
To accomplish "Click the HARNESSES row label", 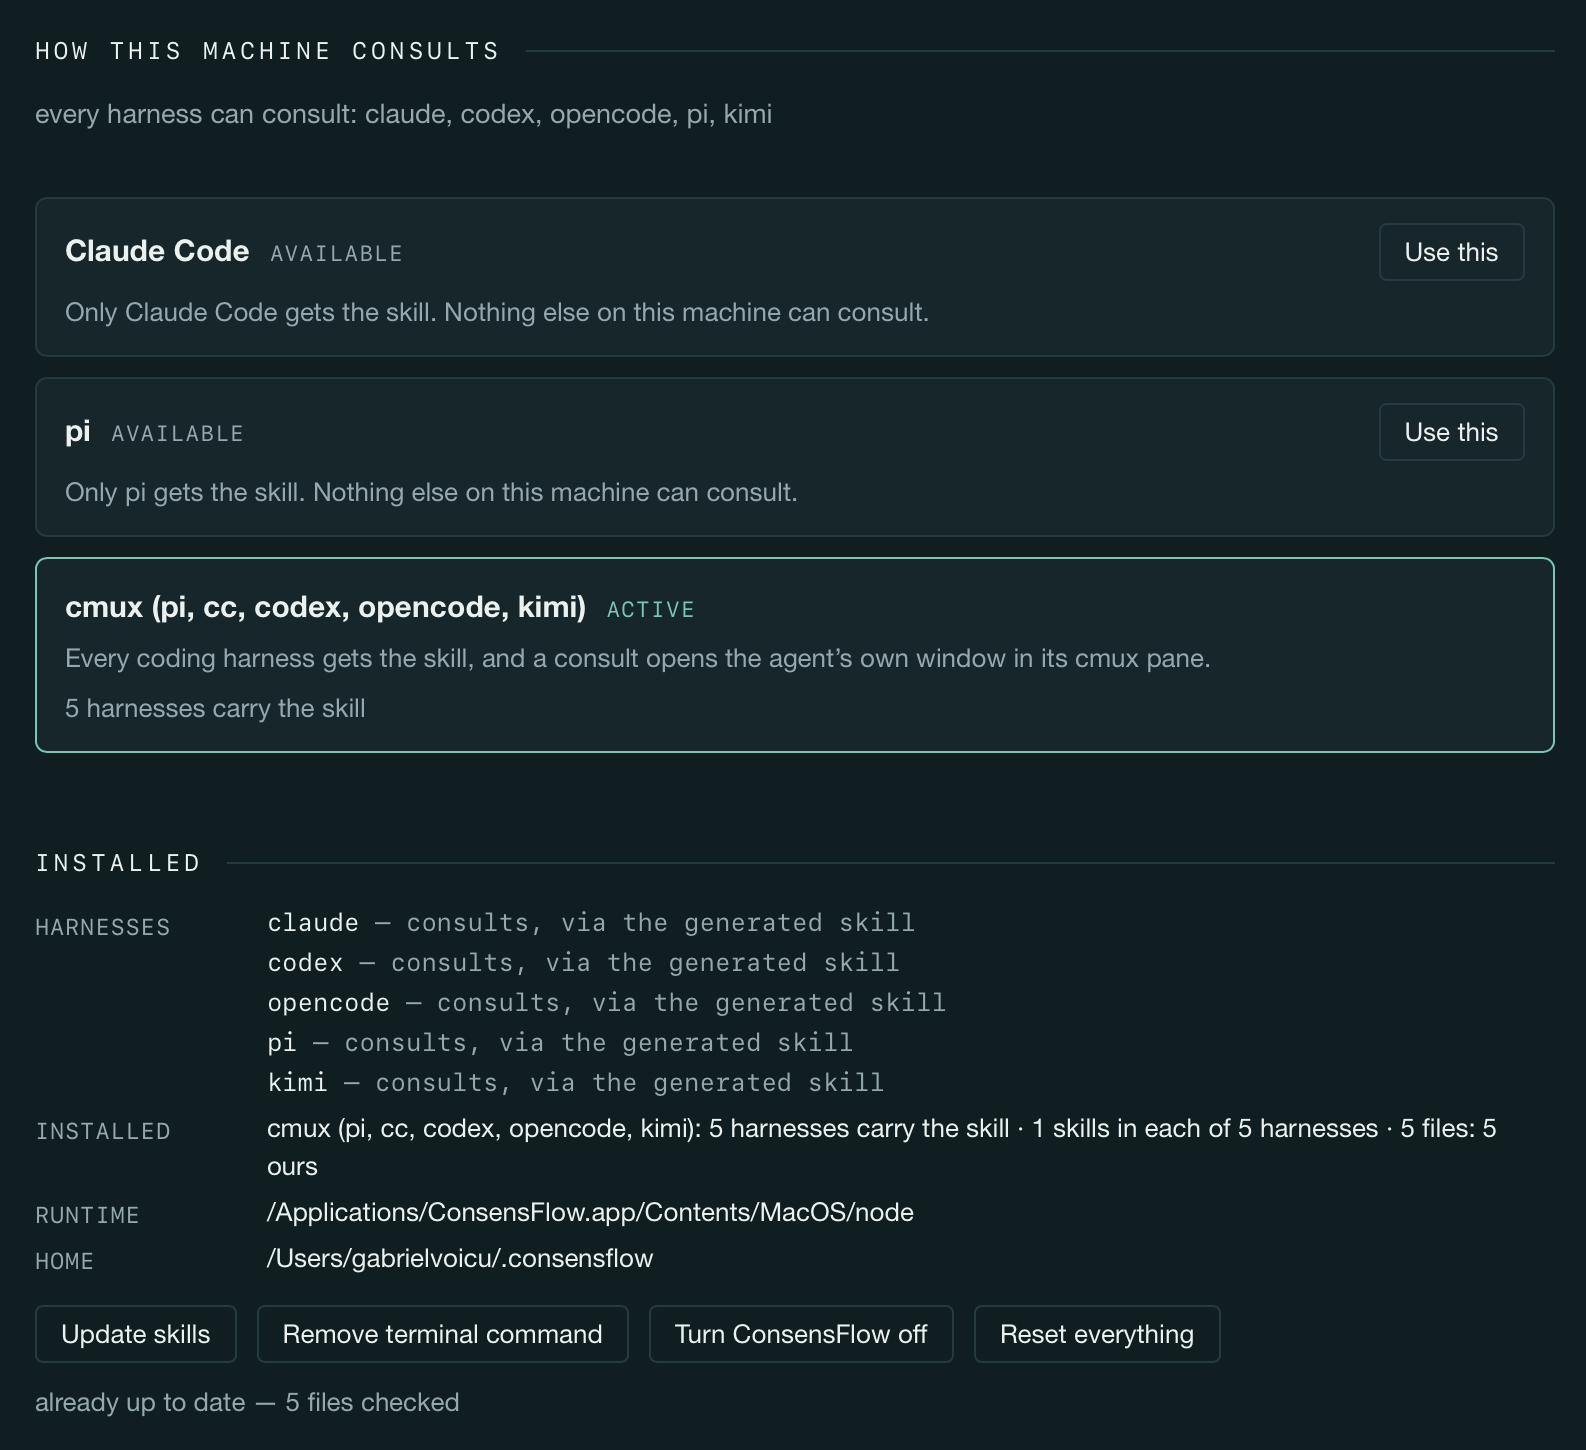I will pyautogui.click(x=103, y=927).
